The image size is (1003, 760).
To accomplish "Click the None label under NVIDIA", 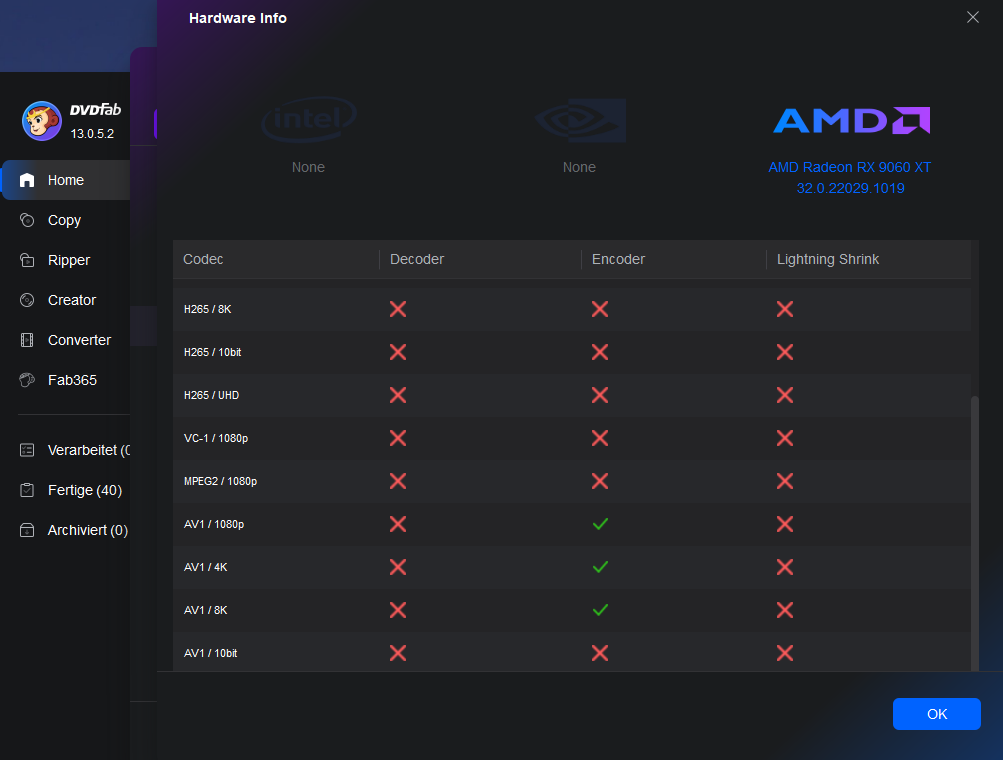I will tap(580, 167).
